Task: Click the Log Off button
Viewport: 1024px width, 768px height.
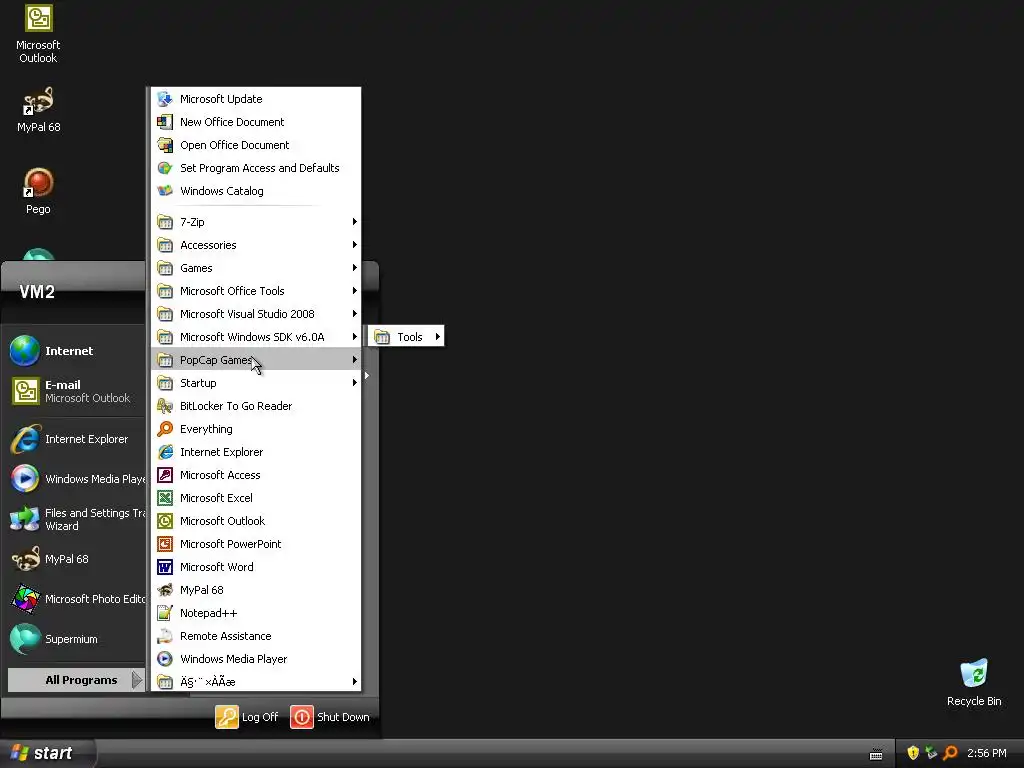Action: point(247,716)
